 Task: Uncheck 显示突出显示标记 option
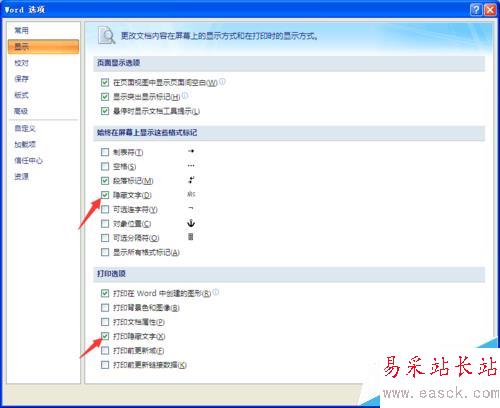coord(105,97)
